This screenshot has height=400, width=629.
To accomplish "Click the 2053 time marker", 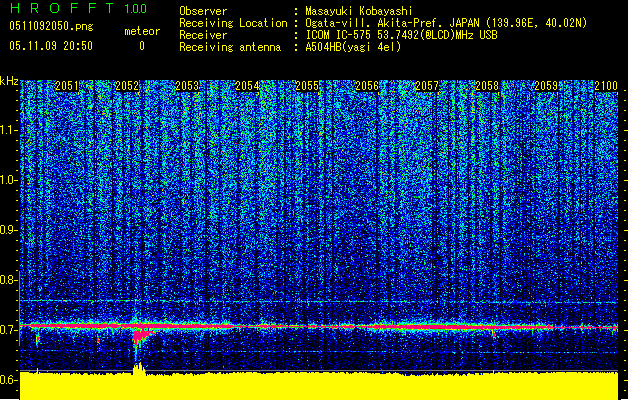I will (x=187, y=86).
